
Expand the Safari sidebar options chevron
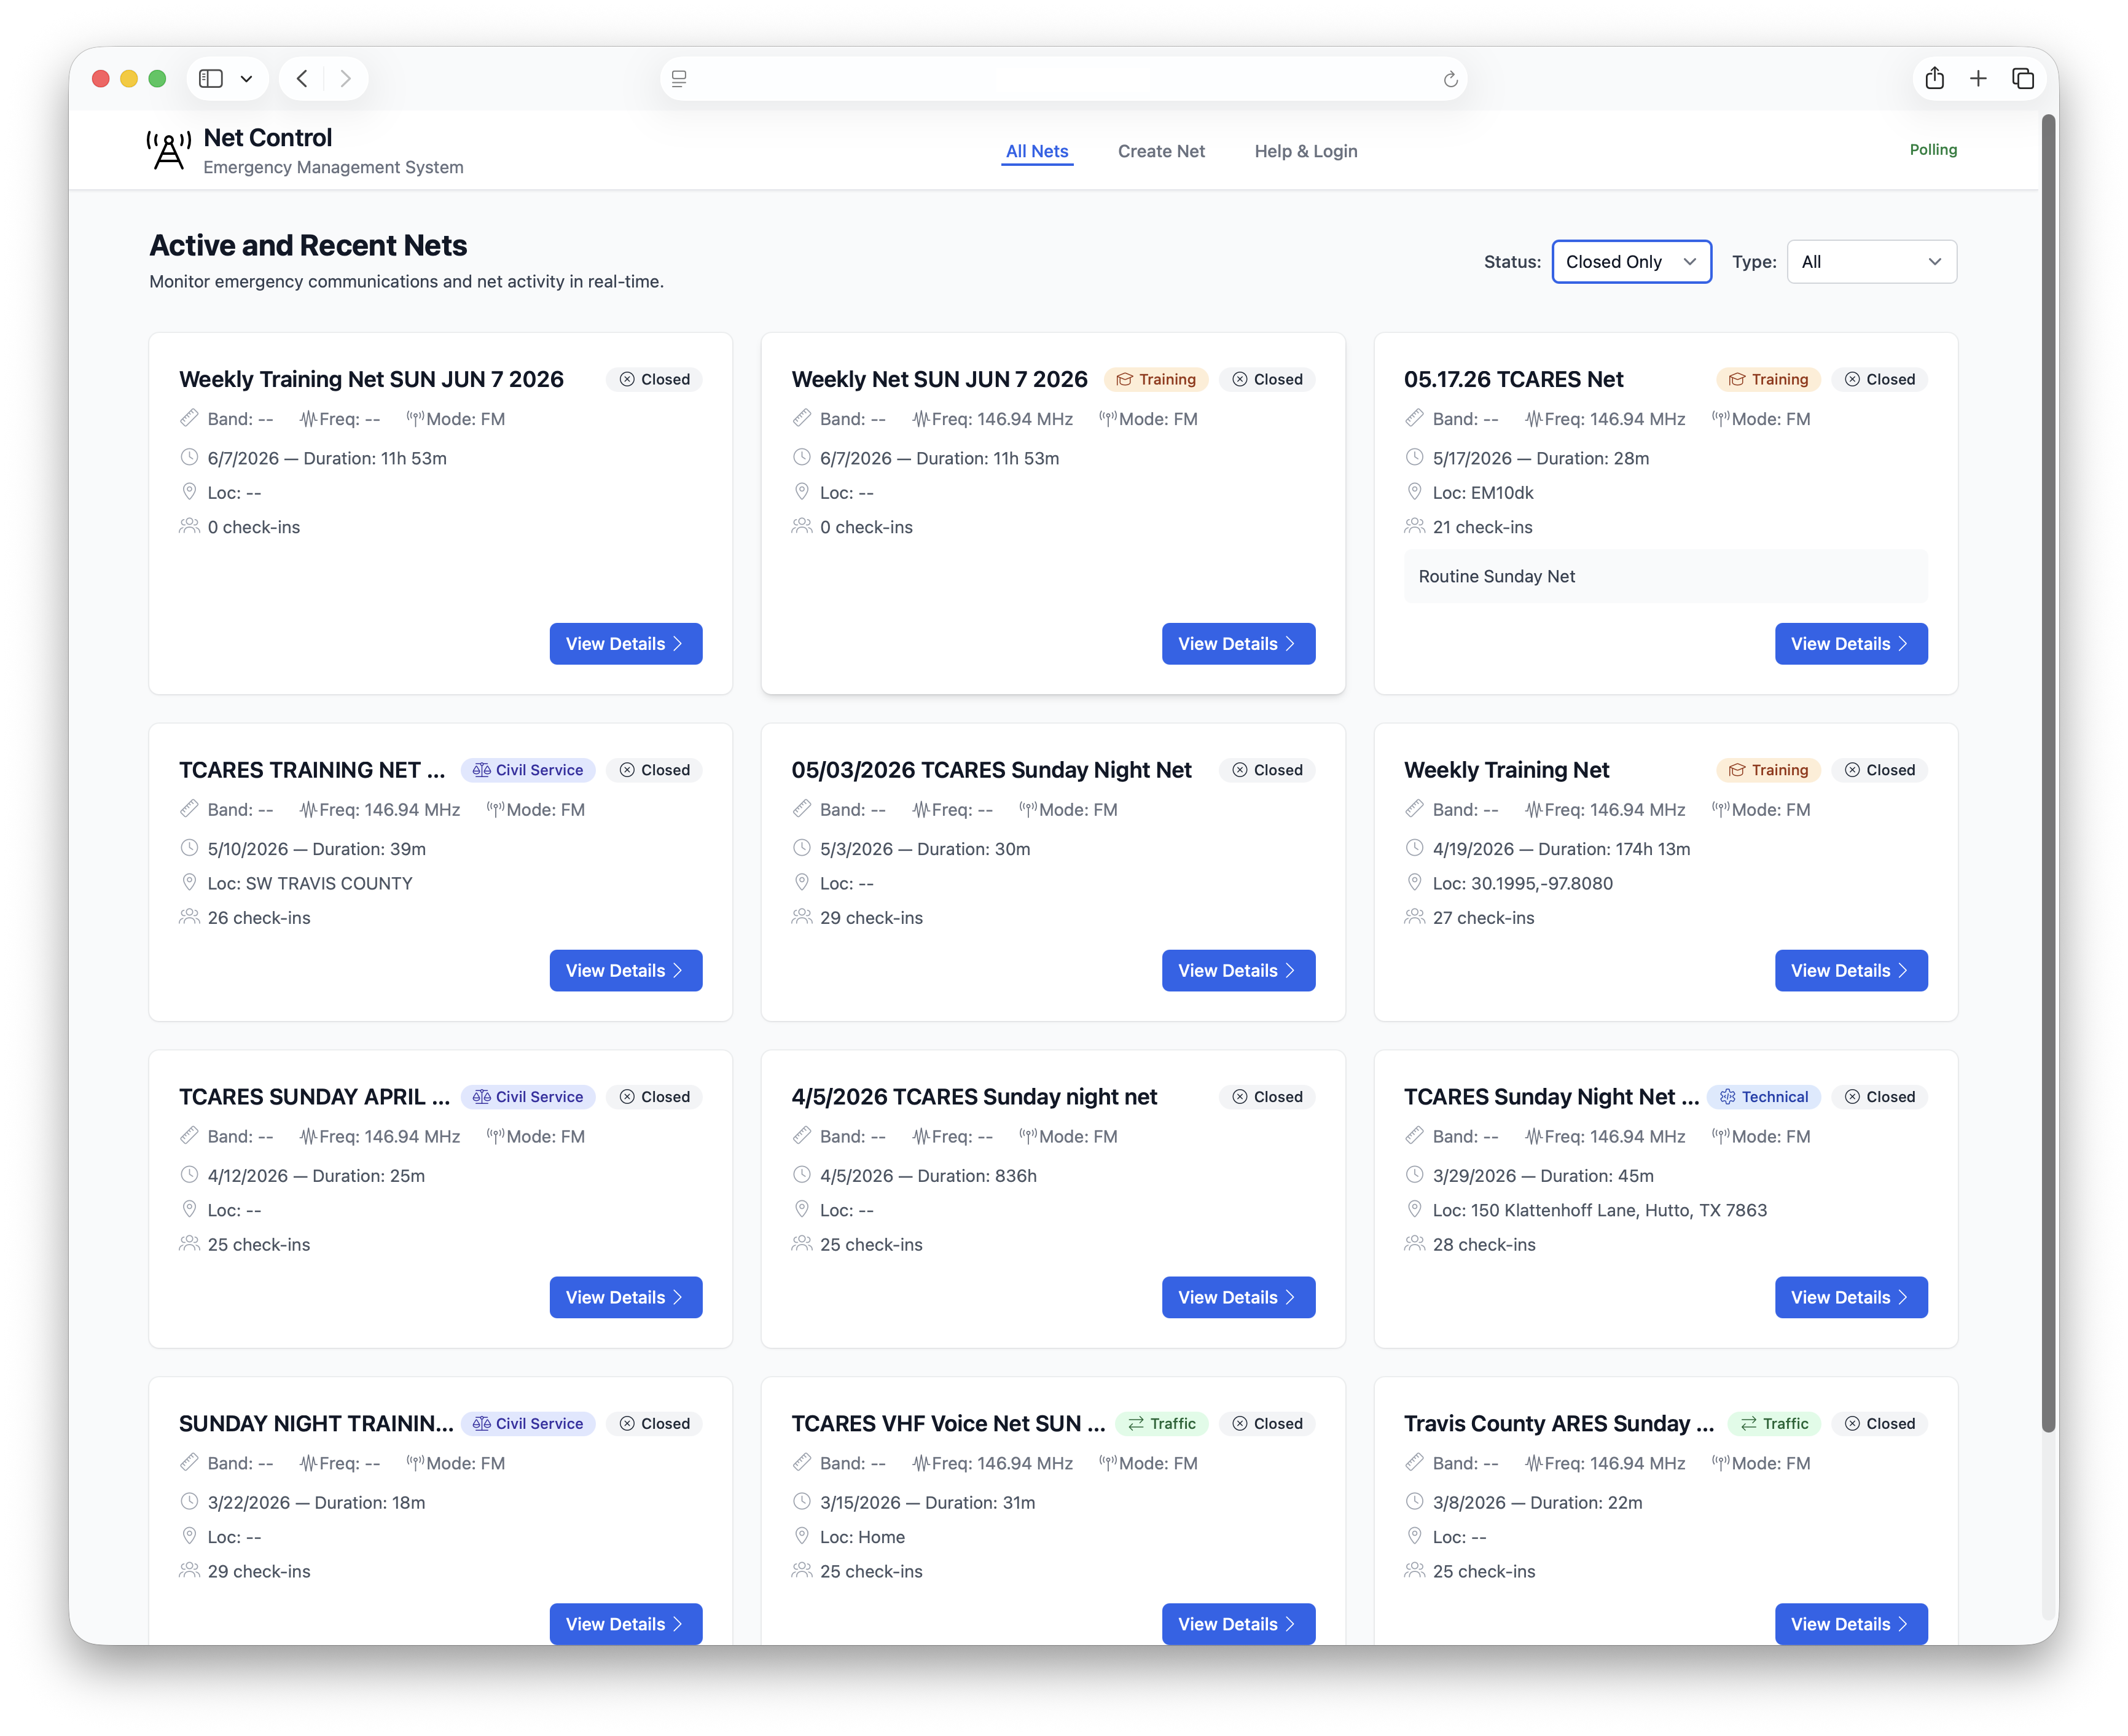(246, 79)
